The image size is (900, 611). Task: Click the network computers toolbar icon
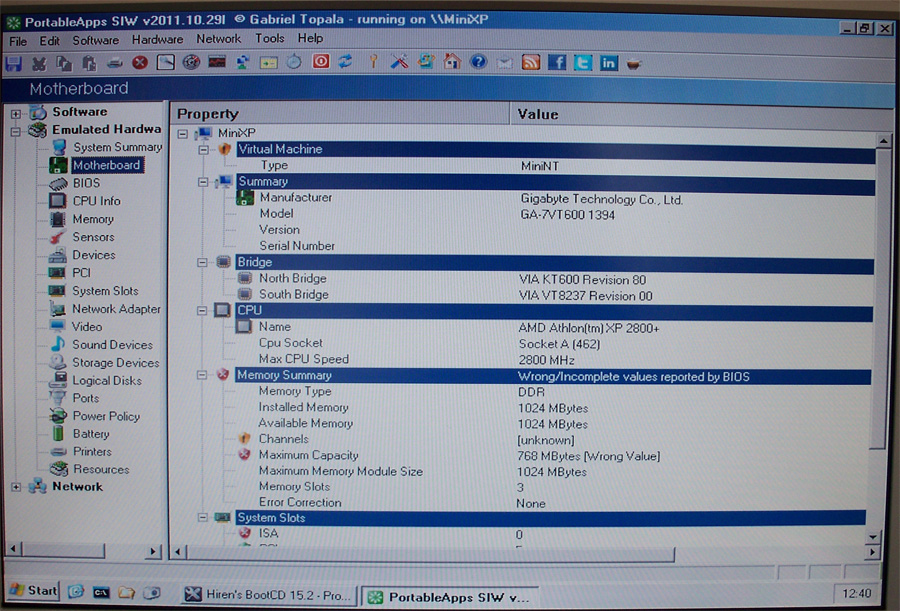pyautogui.click(x=242, y=61)
